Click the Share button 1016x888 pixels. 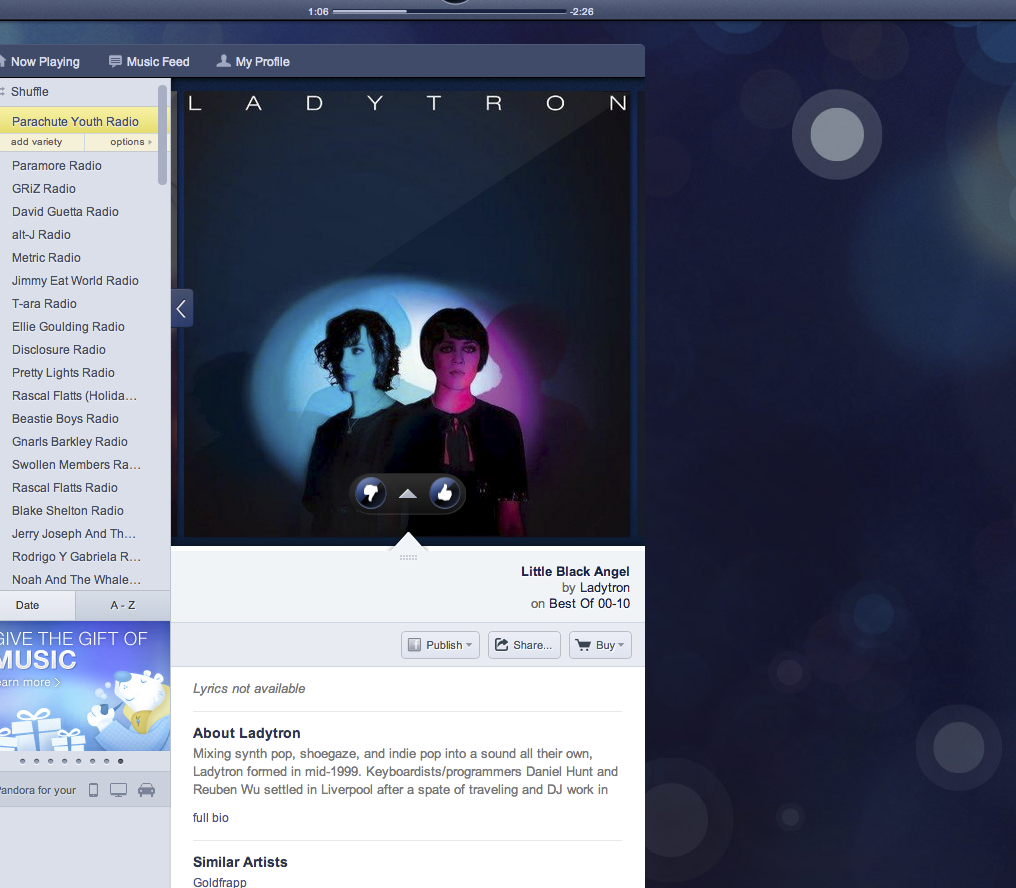524,645
